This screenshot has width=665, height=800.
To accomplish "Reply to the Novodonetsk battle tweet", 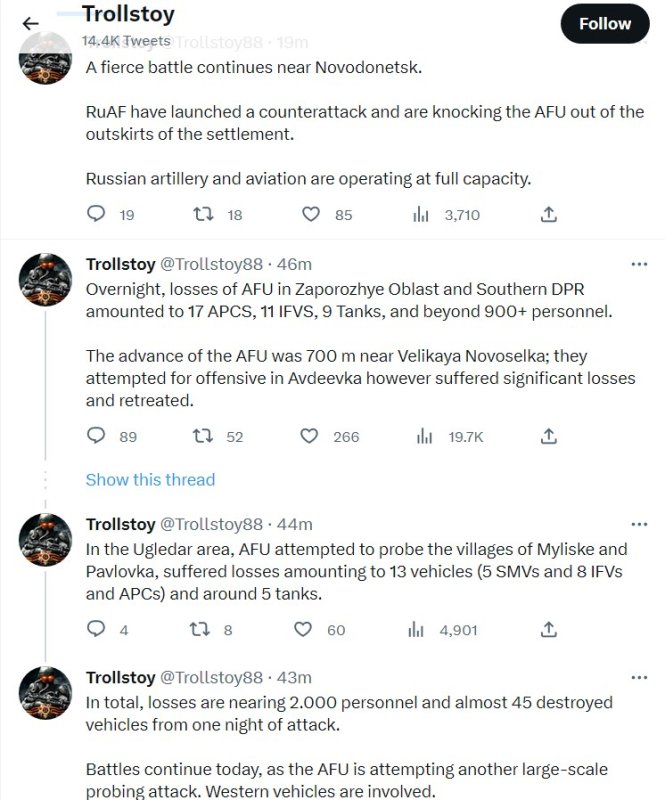I will tap(97, 214).
